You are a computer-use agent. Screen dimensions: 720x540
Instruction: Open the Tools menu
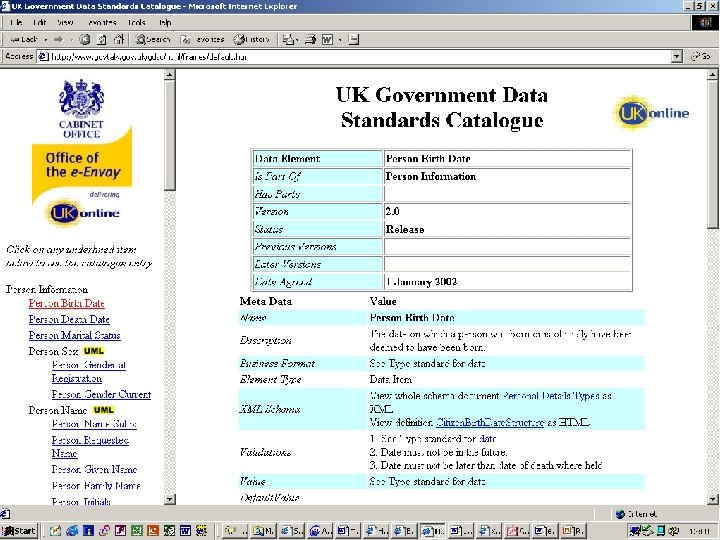[x=136, y=22]
